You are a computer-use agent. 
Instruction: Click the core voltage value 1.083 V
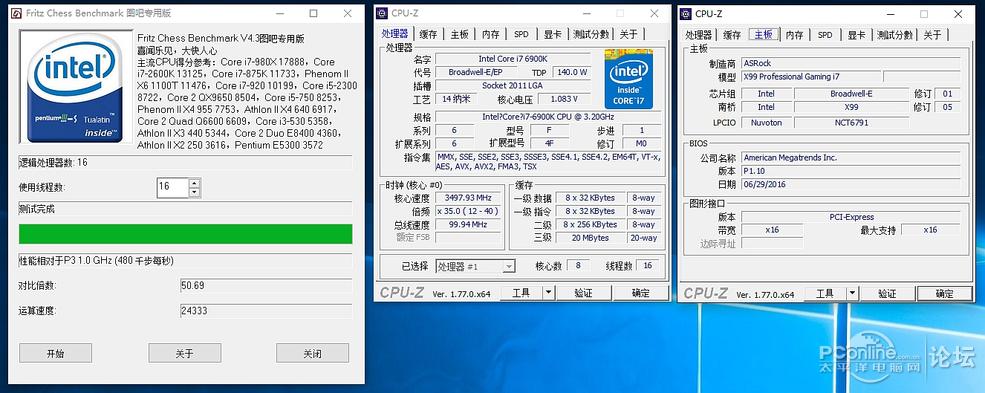coord(563,99)
